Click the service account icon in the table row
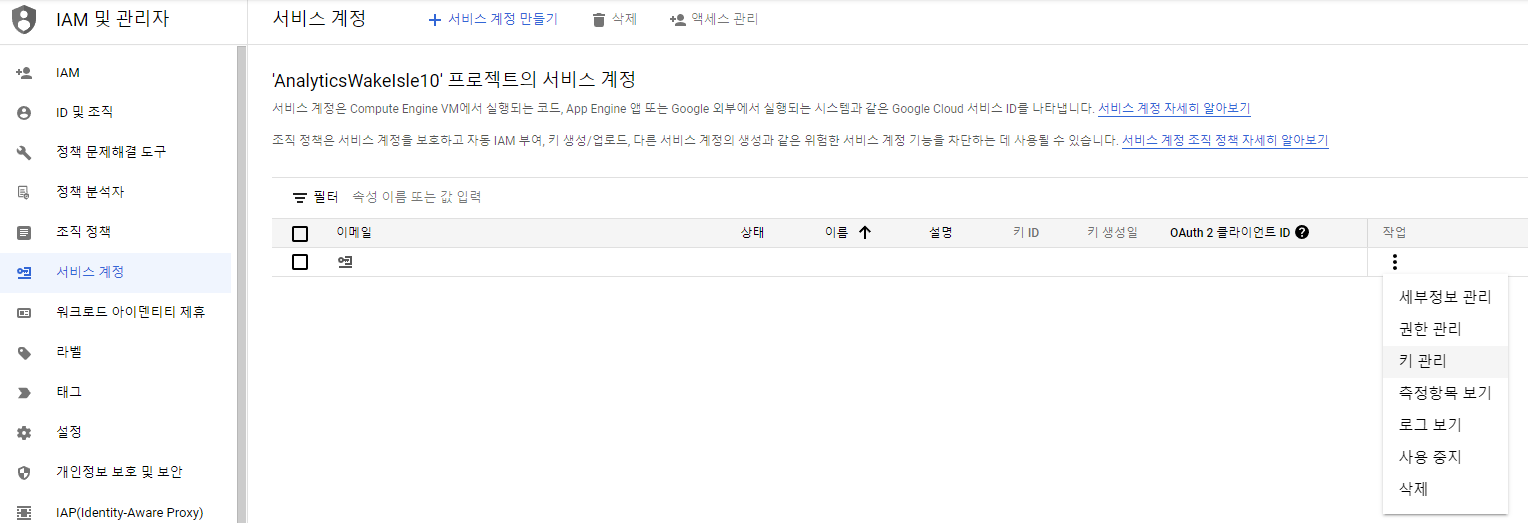The image size is (1528, 523). pyautogui.click(x=345, y=262)
